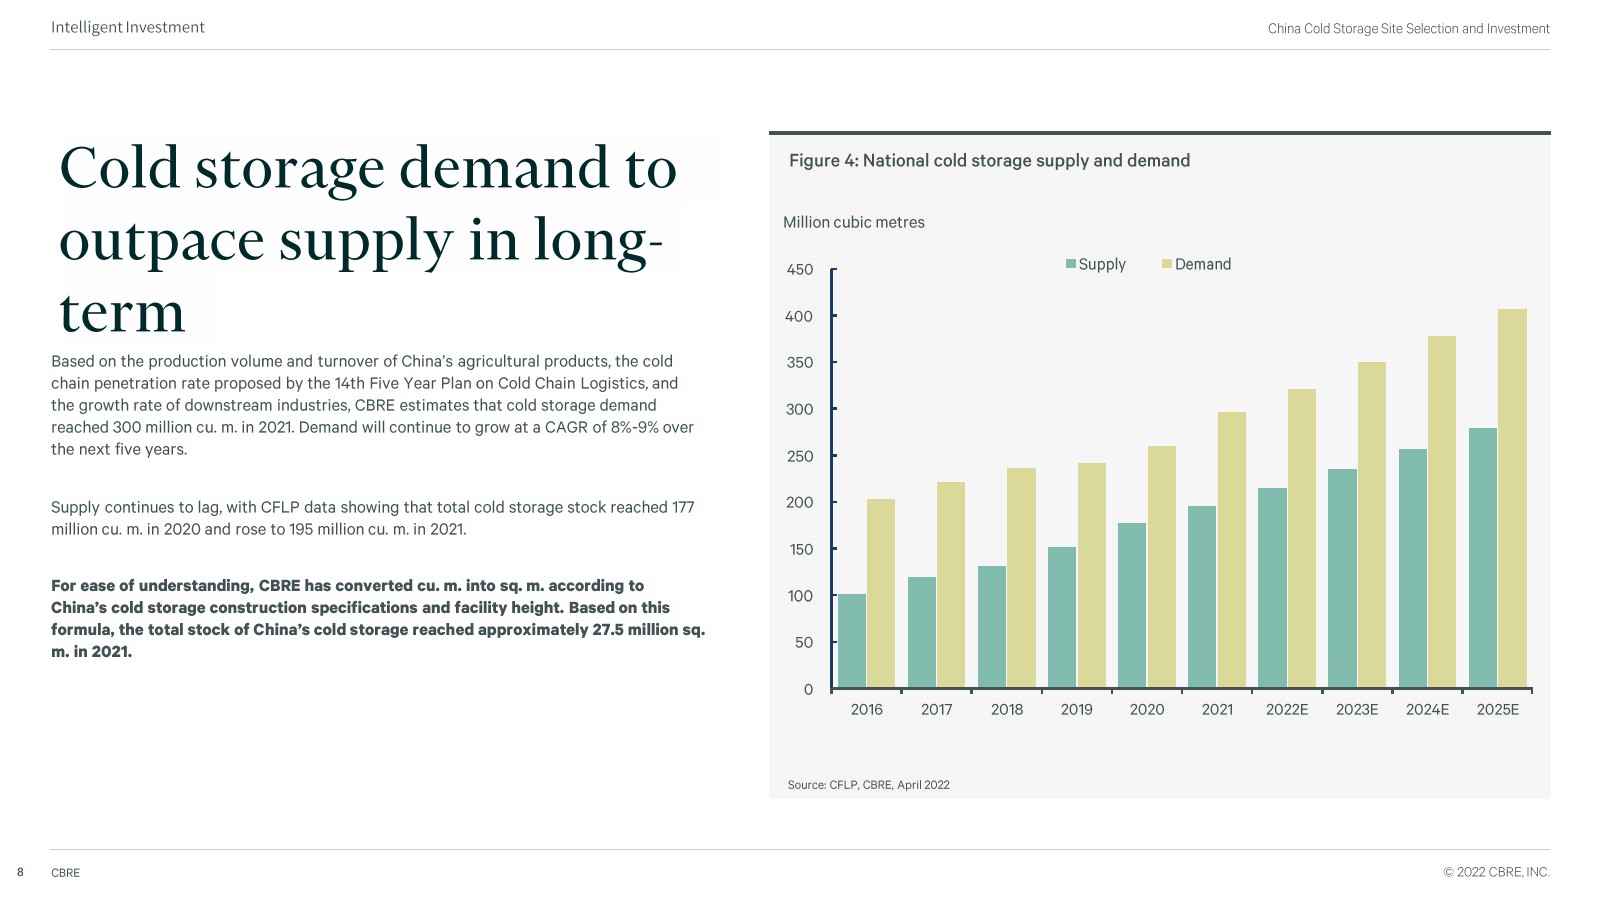
Task: Click the 2019 x-axis label
Action: coord(1076,710)
